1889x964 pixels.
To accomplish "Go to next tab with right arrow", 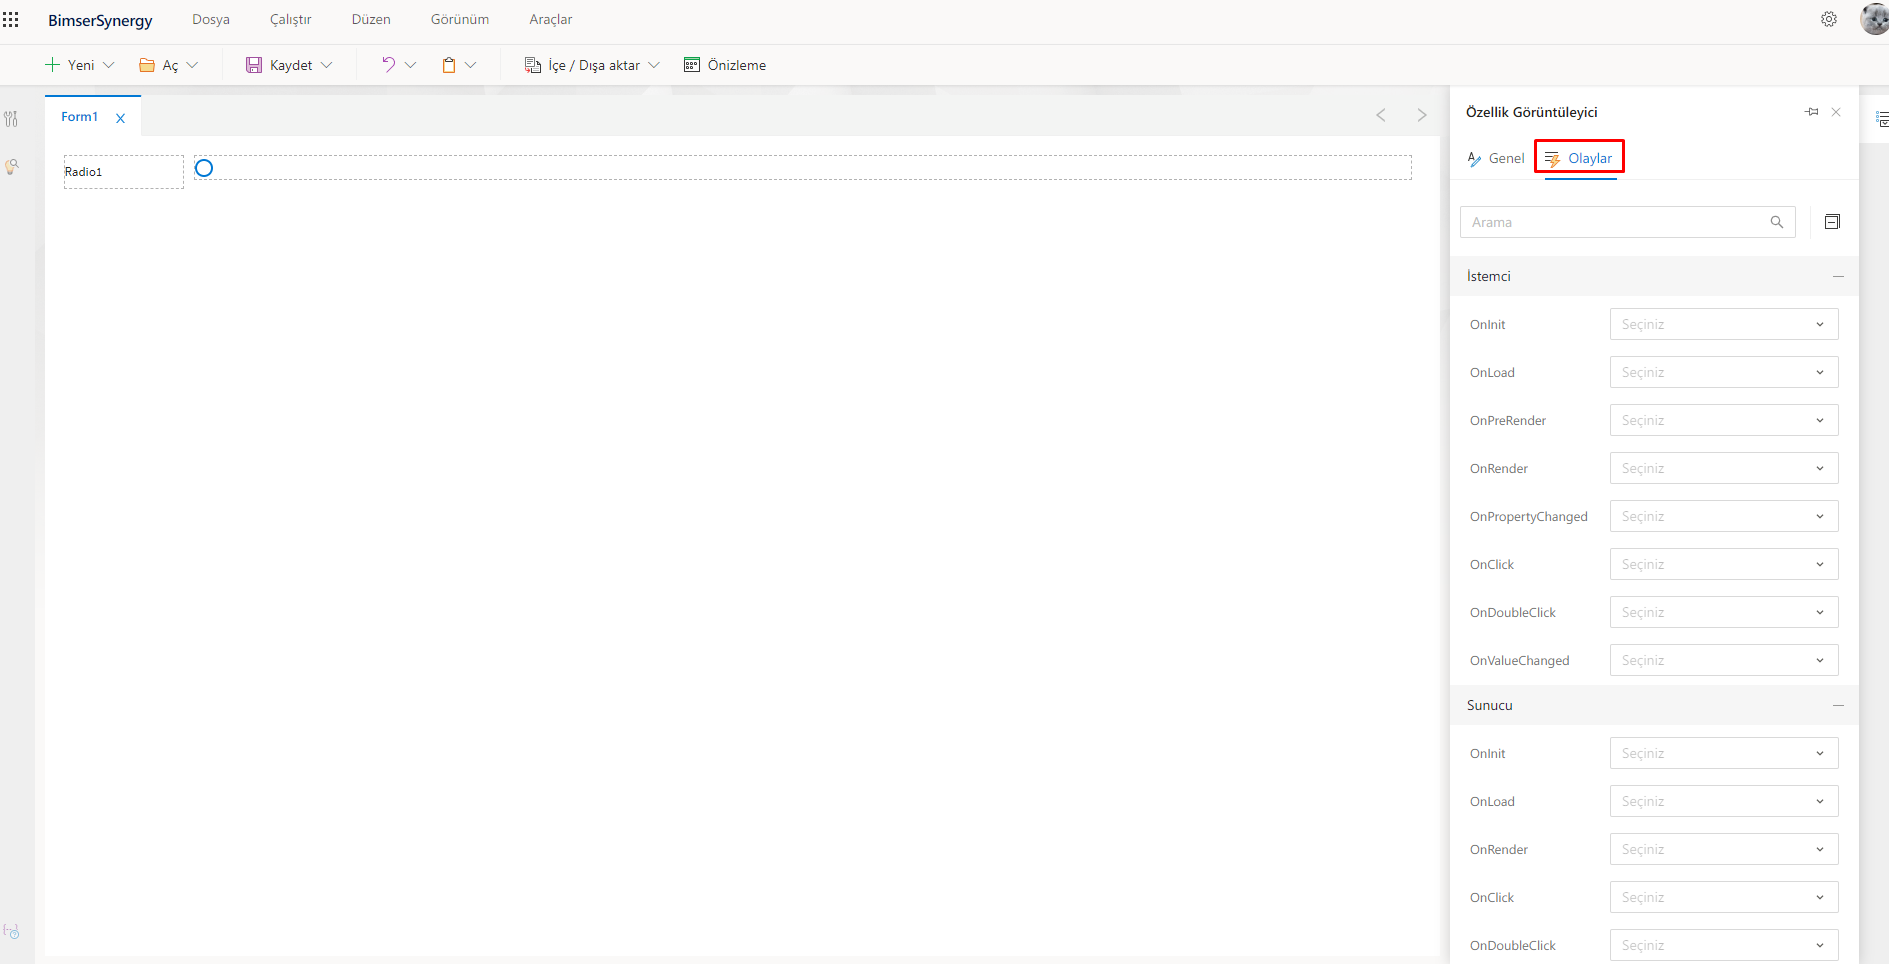I will [1422, 115].
